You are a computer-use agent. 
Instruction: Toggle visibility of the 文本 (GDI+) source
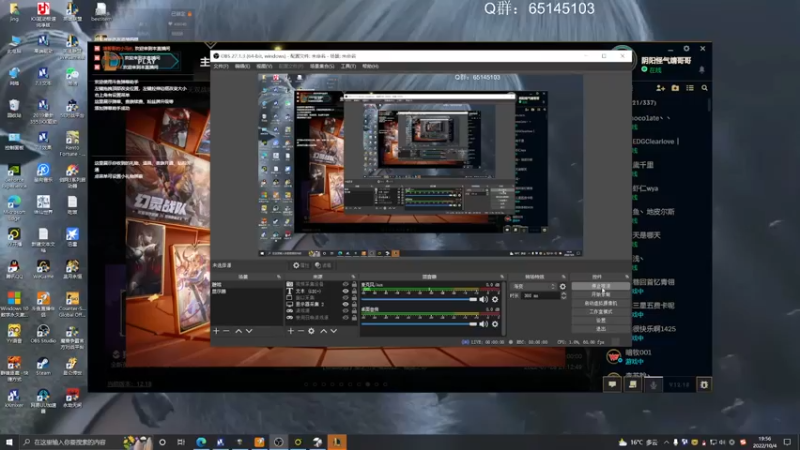345,291
